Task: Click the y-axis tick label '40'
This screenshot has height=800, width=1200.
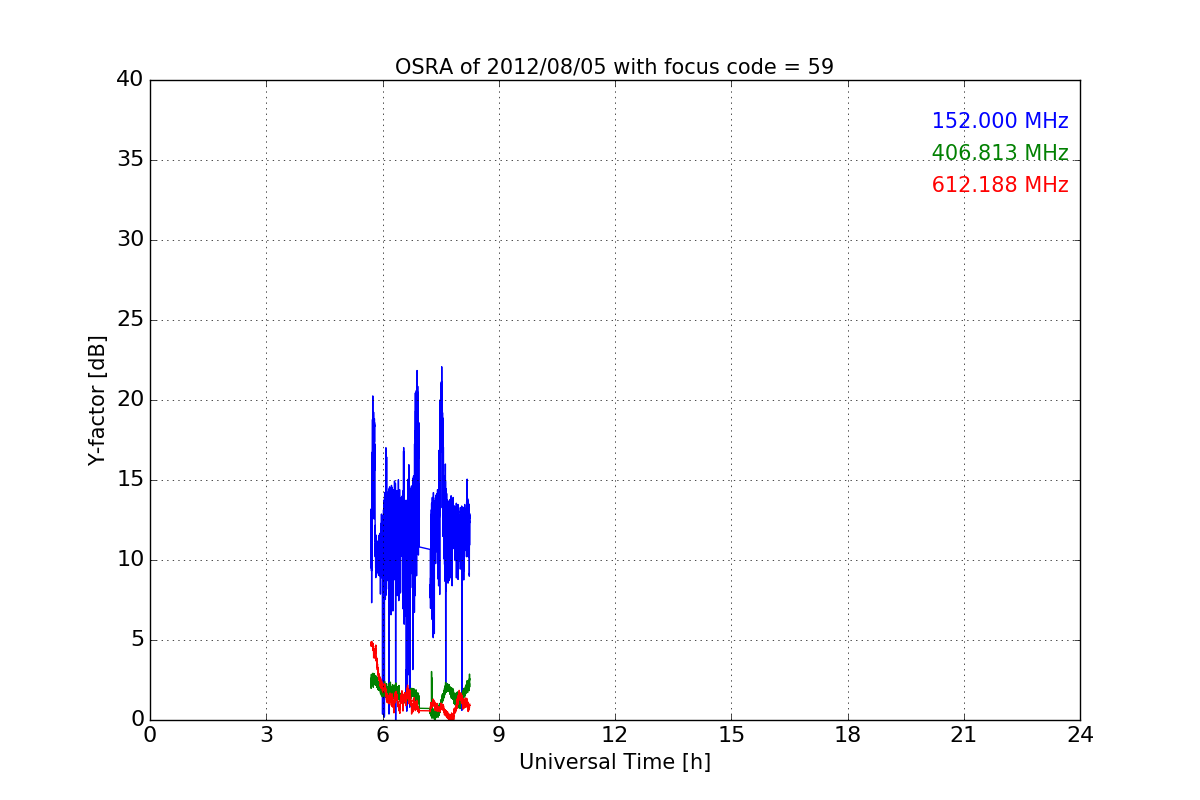Action: point(130,80)
